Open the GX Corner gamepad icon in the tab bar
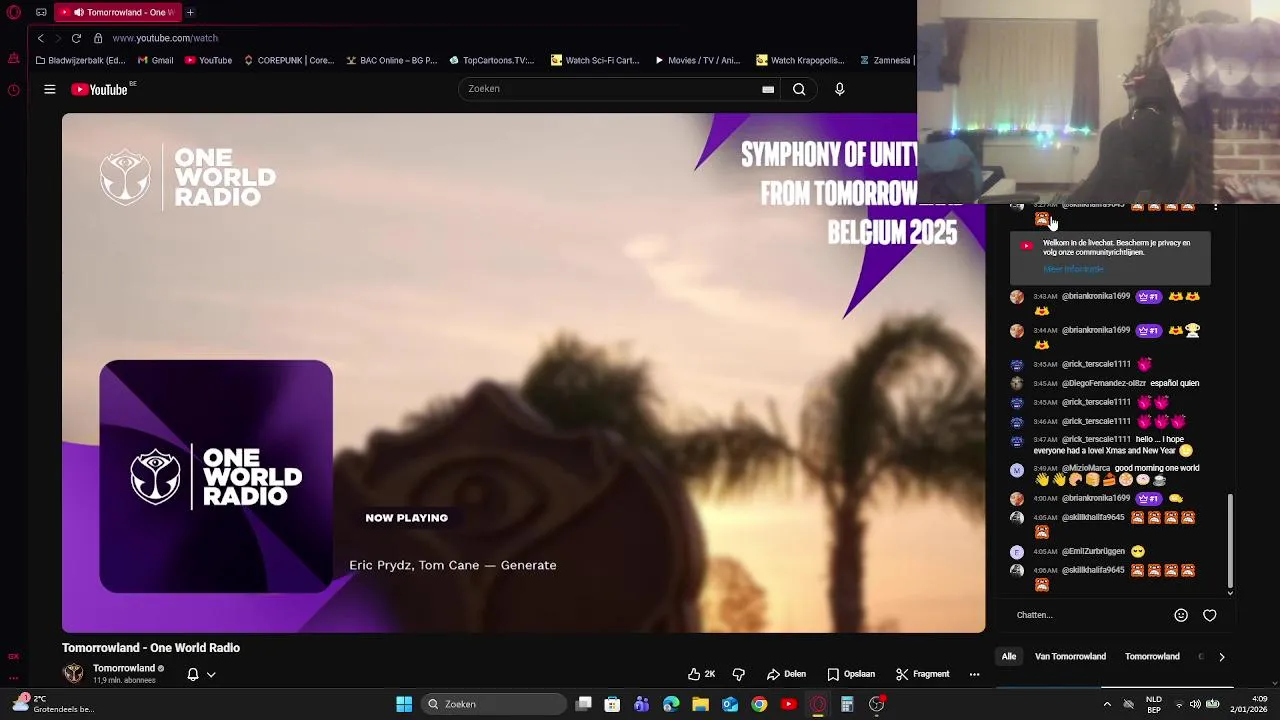This screenshot has height=720, width=1280. [x=41, y=12]
